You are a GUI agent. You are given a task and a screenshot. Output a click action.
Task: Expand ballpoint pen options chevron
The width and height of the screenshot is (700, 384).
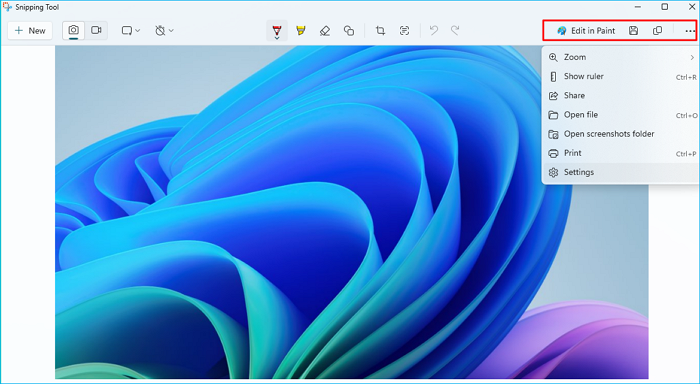(x=277, y=38)
